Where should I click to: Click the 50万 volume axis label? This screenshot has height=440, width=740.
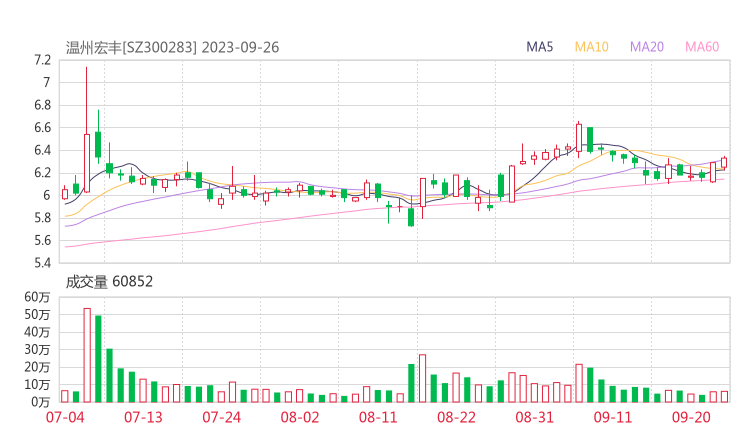(x=37, y=314)
